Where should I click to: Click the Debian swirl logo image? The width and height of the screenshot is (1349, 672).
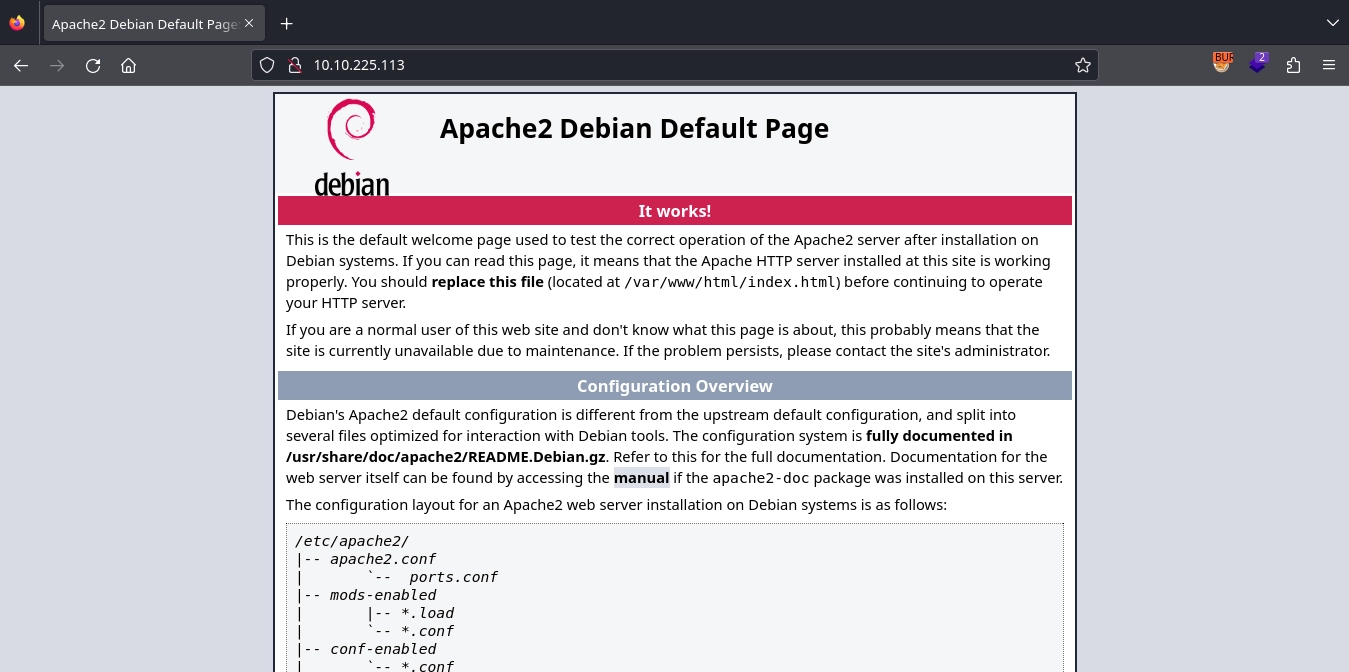[352, 146]
